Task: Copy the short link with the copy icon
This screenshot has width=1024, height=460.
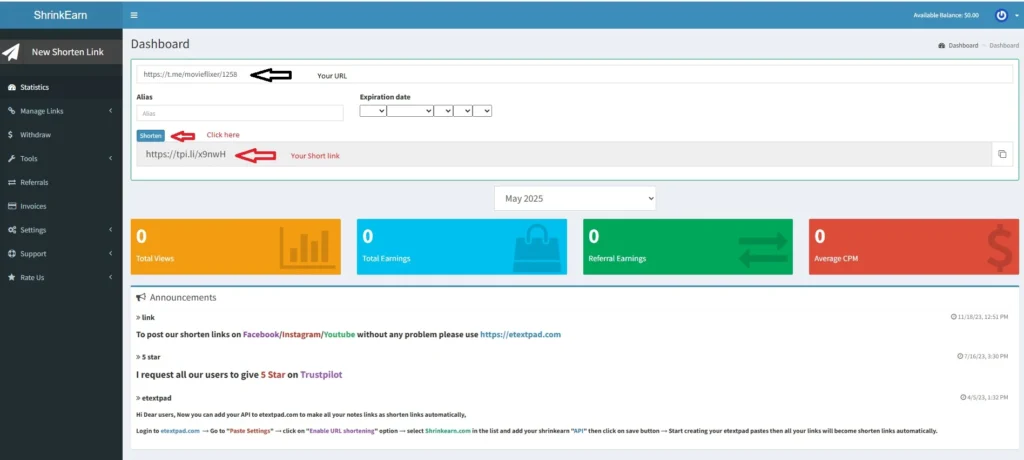Action: 1002,154
